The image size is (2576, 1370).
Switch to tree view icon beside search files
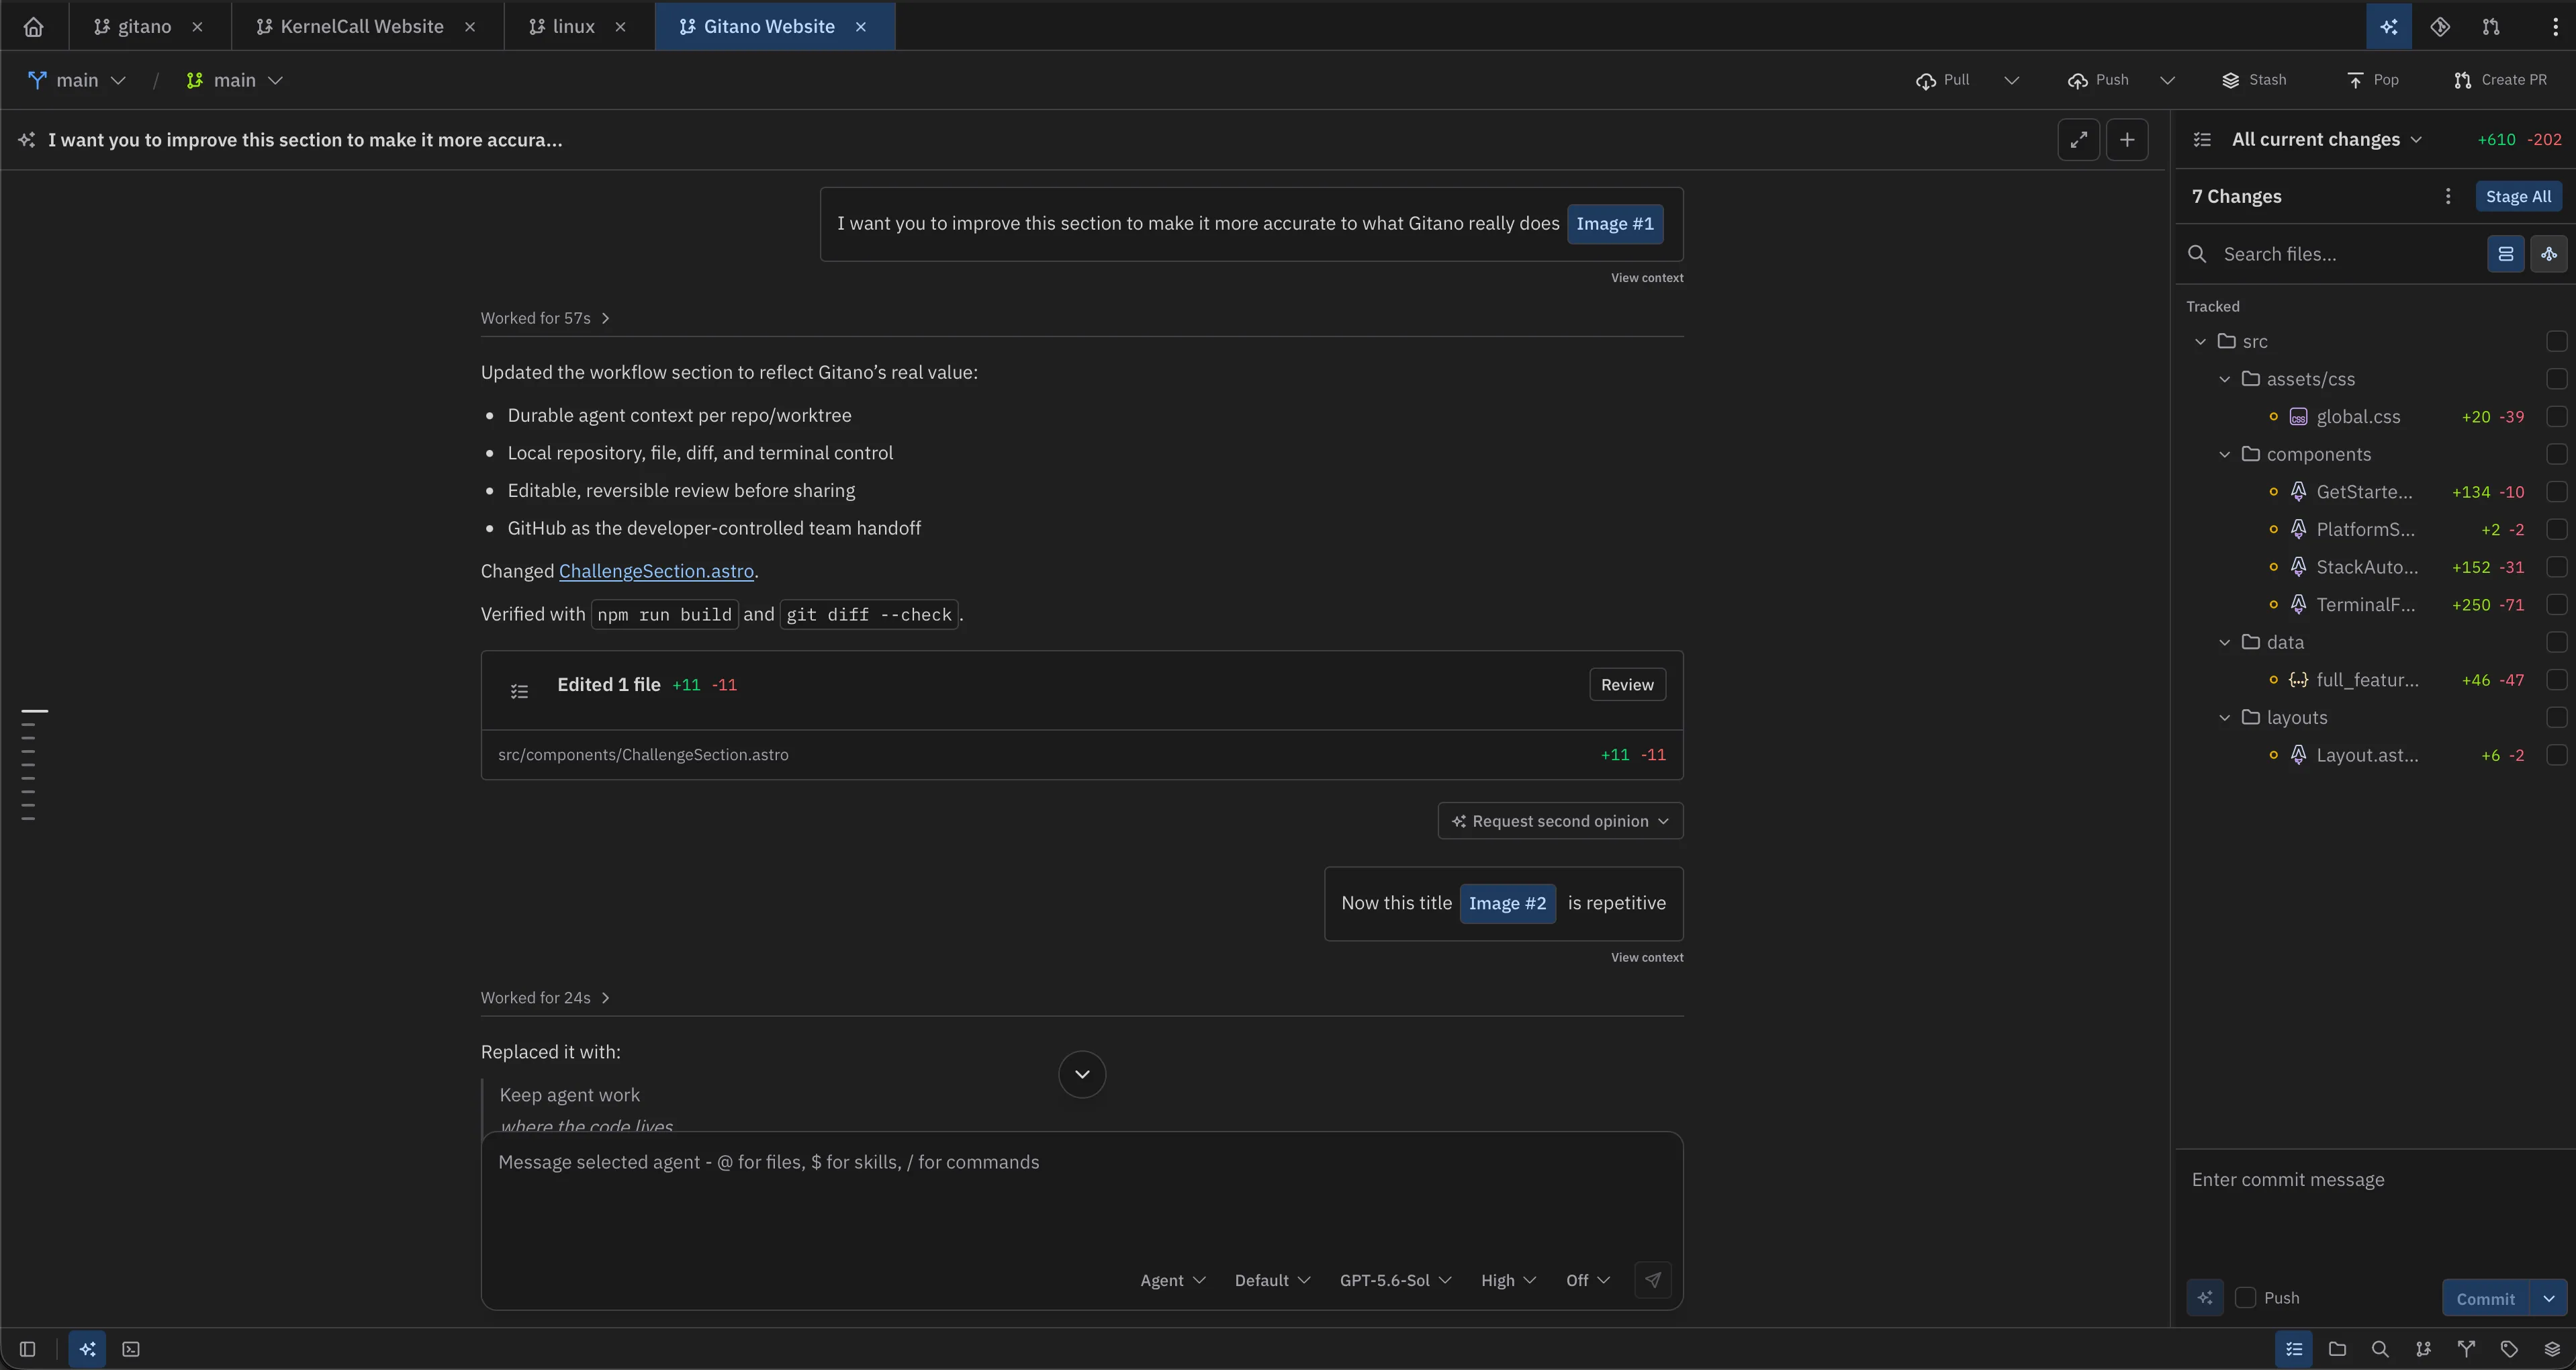click(2549, 254)
